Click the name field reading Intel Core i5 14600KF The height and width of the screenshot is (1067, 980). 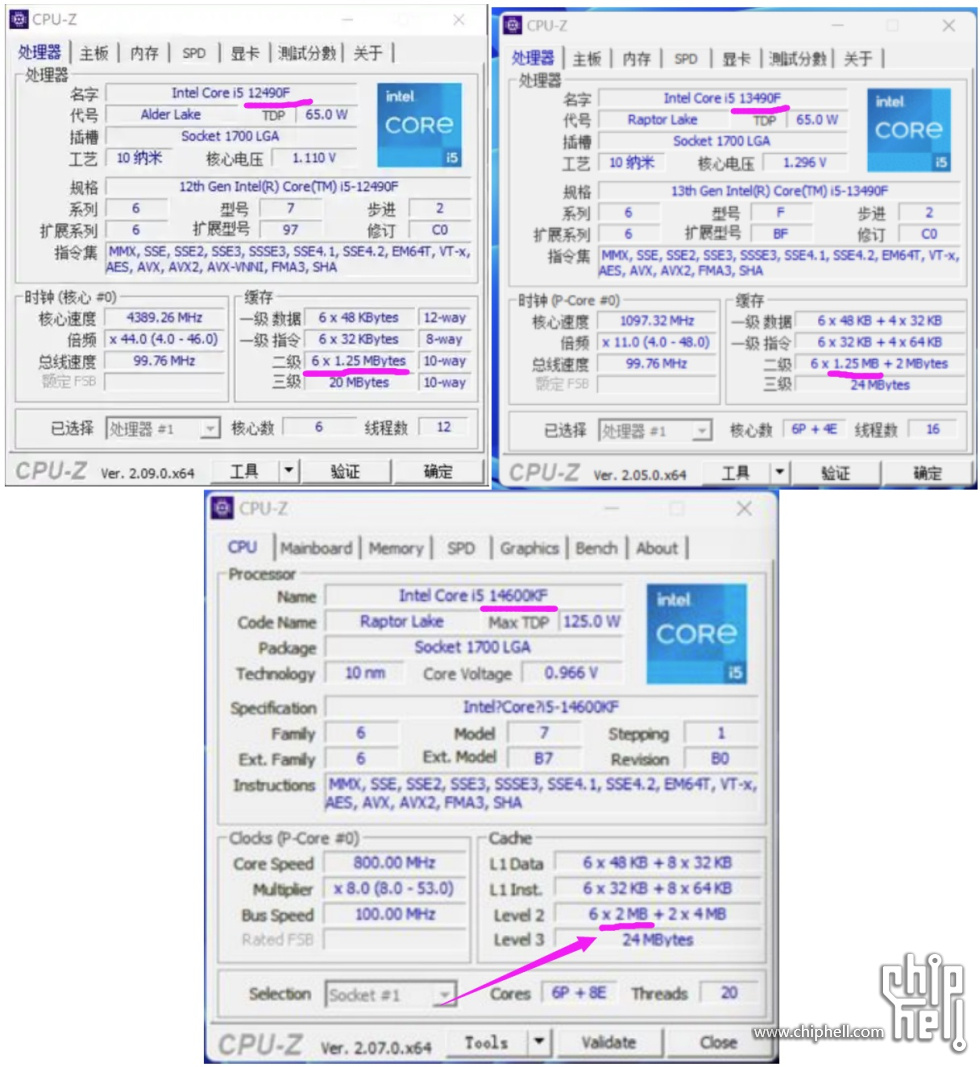[x=473, y=596]
